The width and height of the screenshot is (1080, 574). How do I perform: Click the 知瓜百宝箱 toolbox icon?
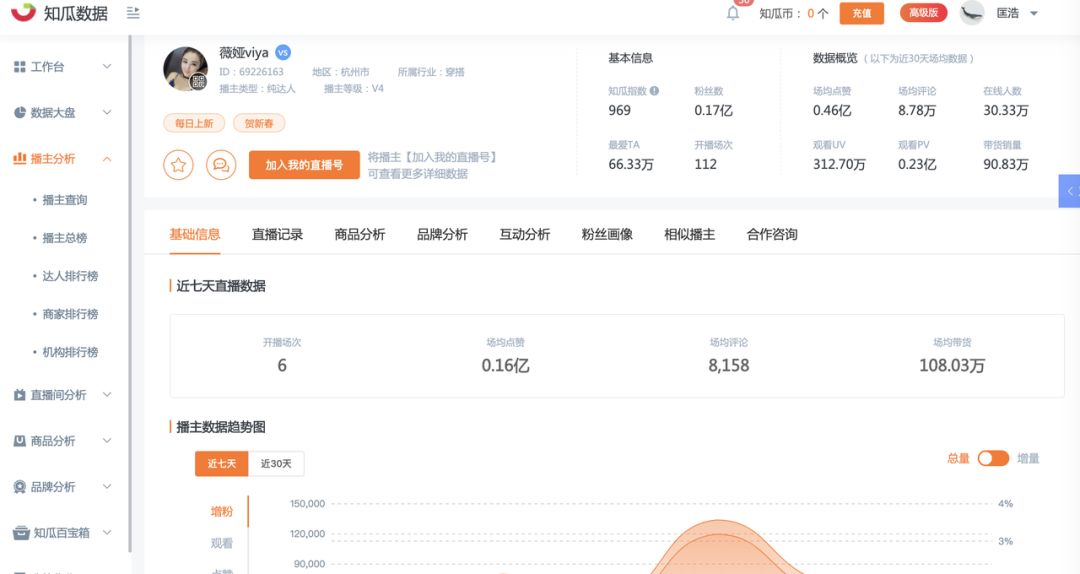[21, 533]
